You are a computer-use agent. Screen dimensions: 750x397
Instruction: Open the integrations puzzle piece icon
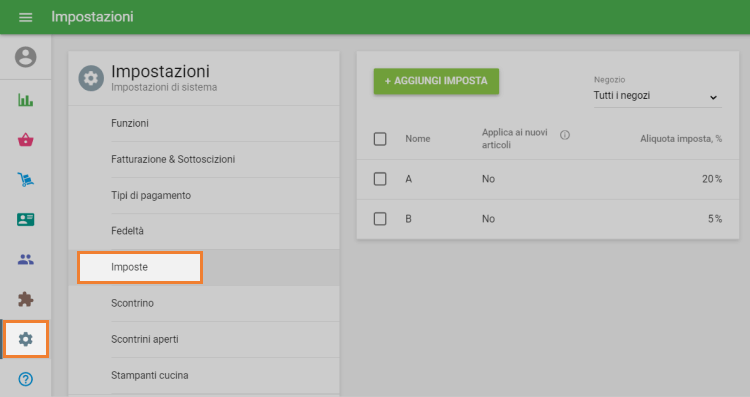pos(25,299)
